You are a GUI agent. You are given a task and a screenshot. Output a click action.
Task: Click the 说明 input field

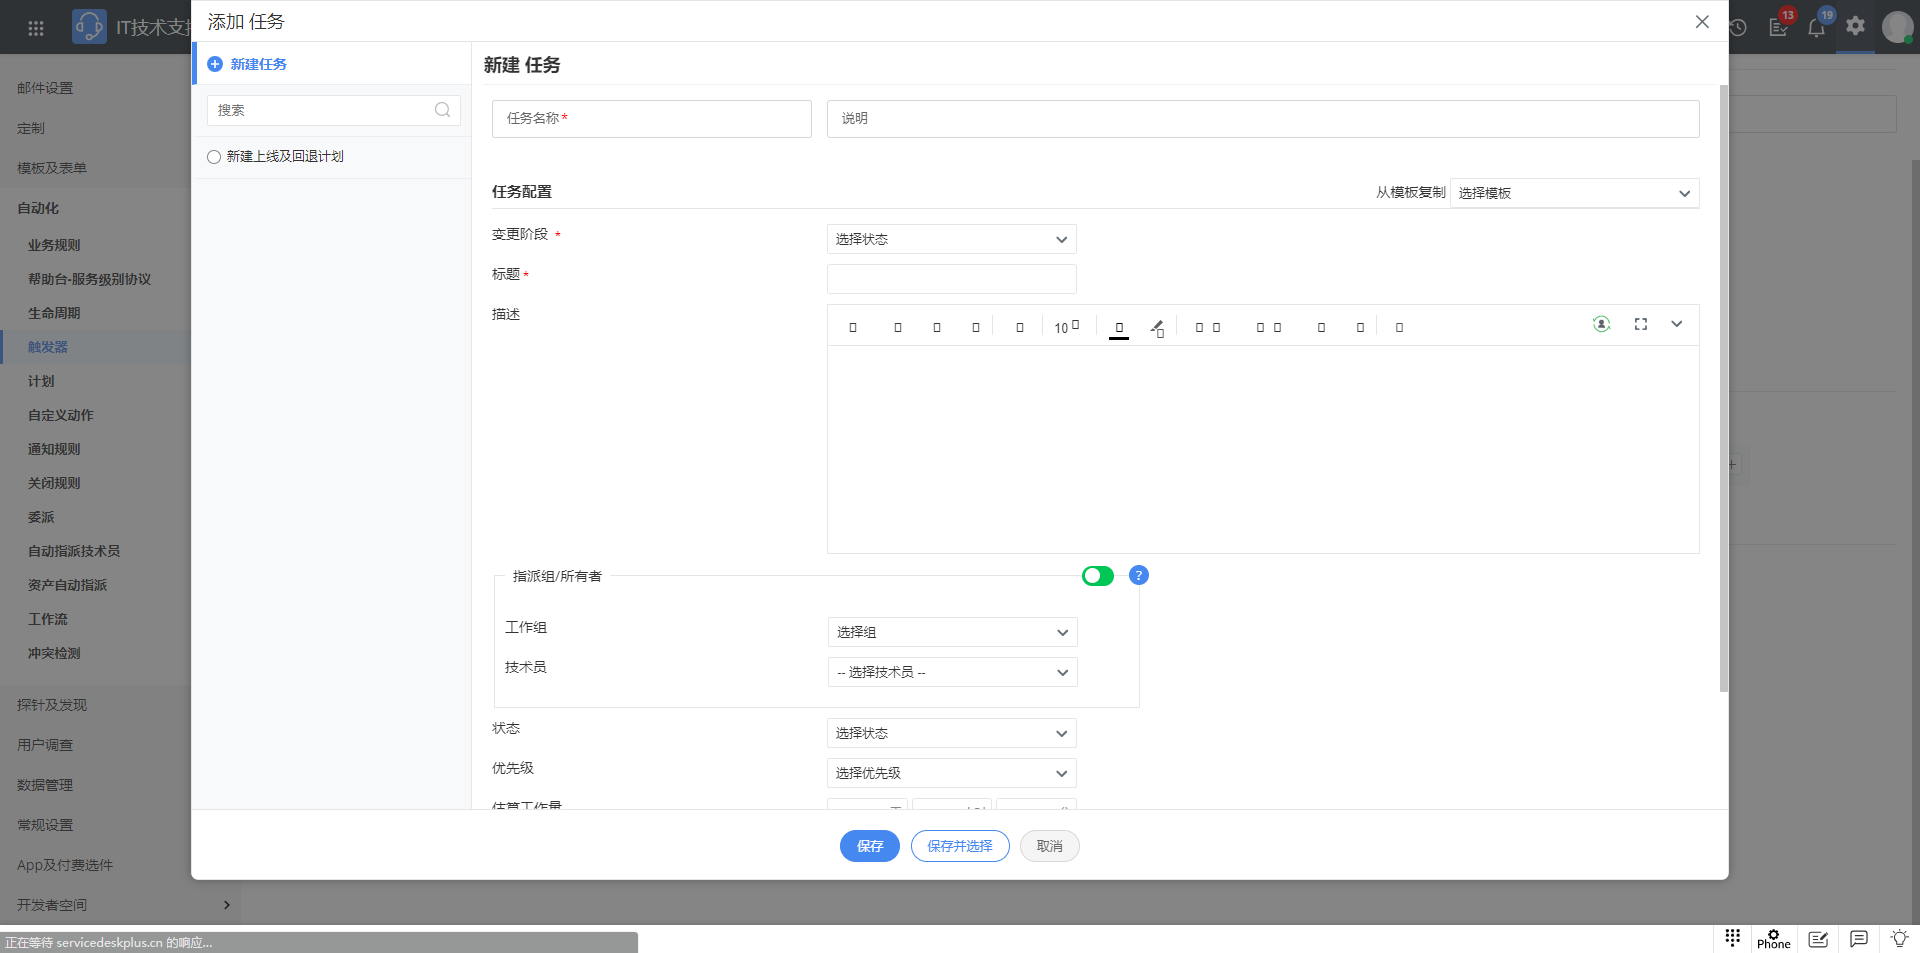(1262, 118)
